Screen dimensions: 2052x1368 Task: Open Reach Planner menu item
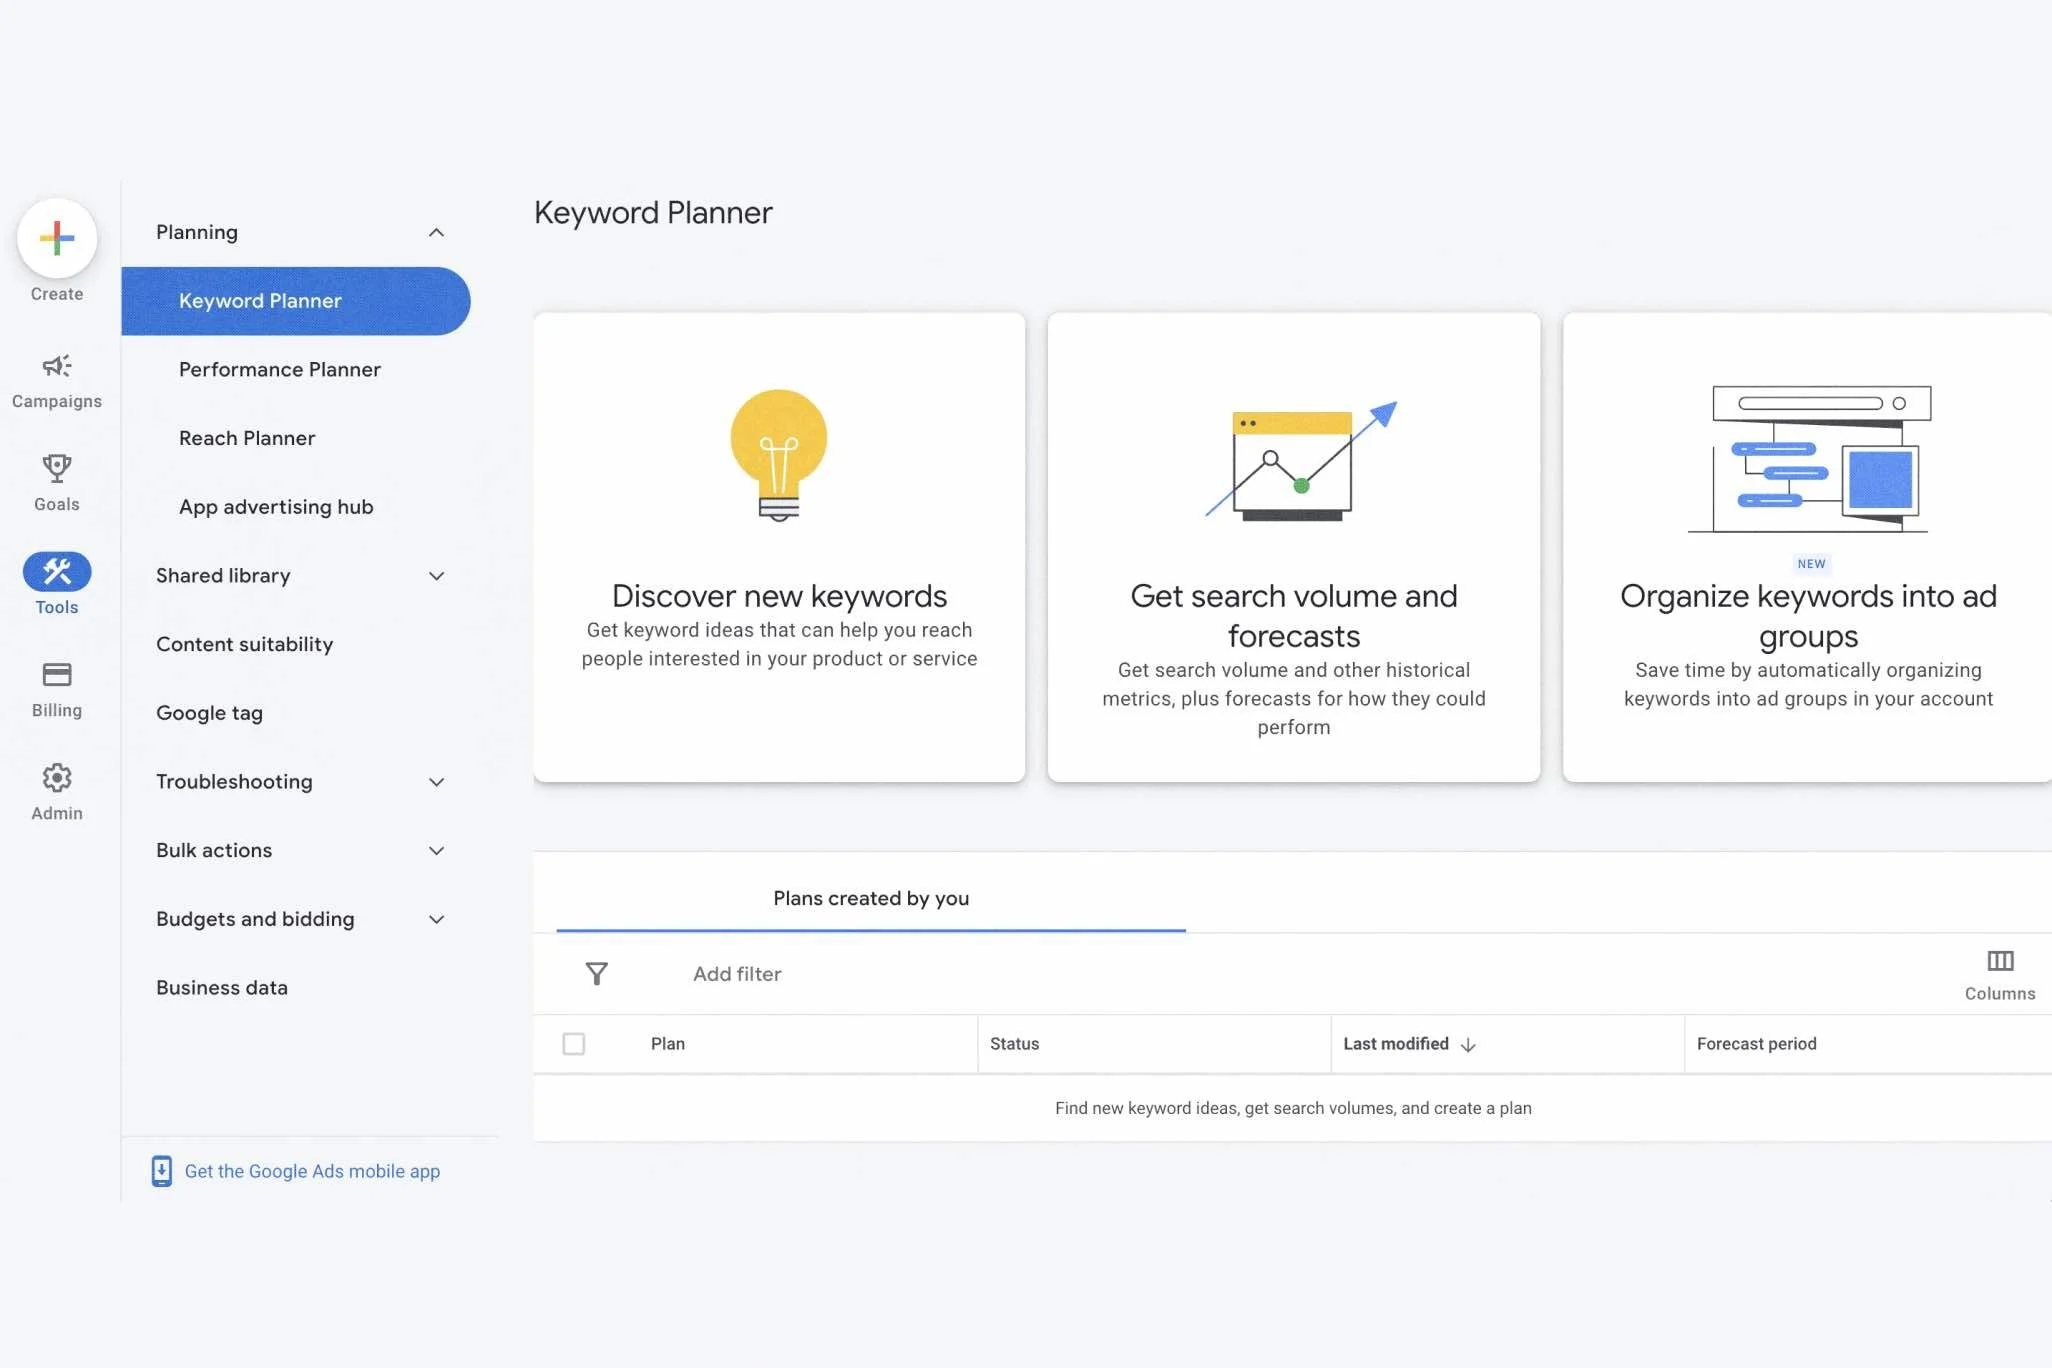(247, 438)
